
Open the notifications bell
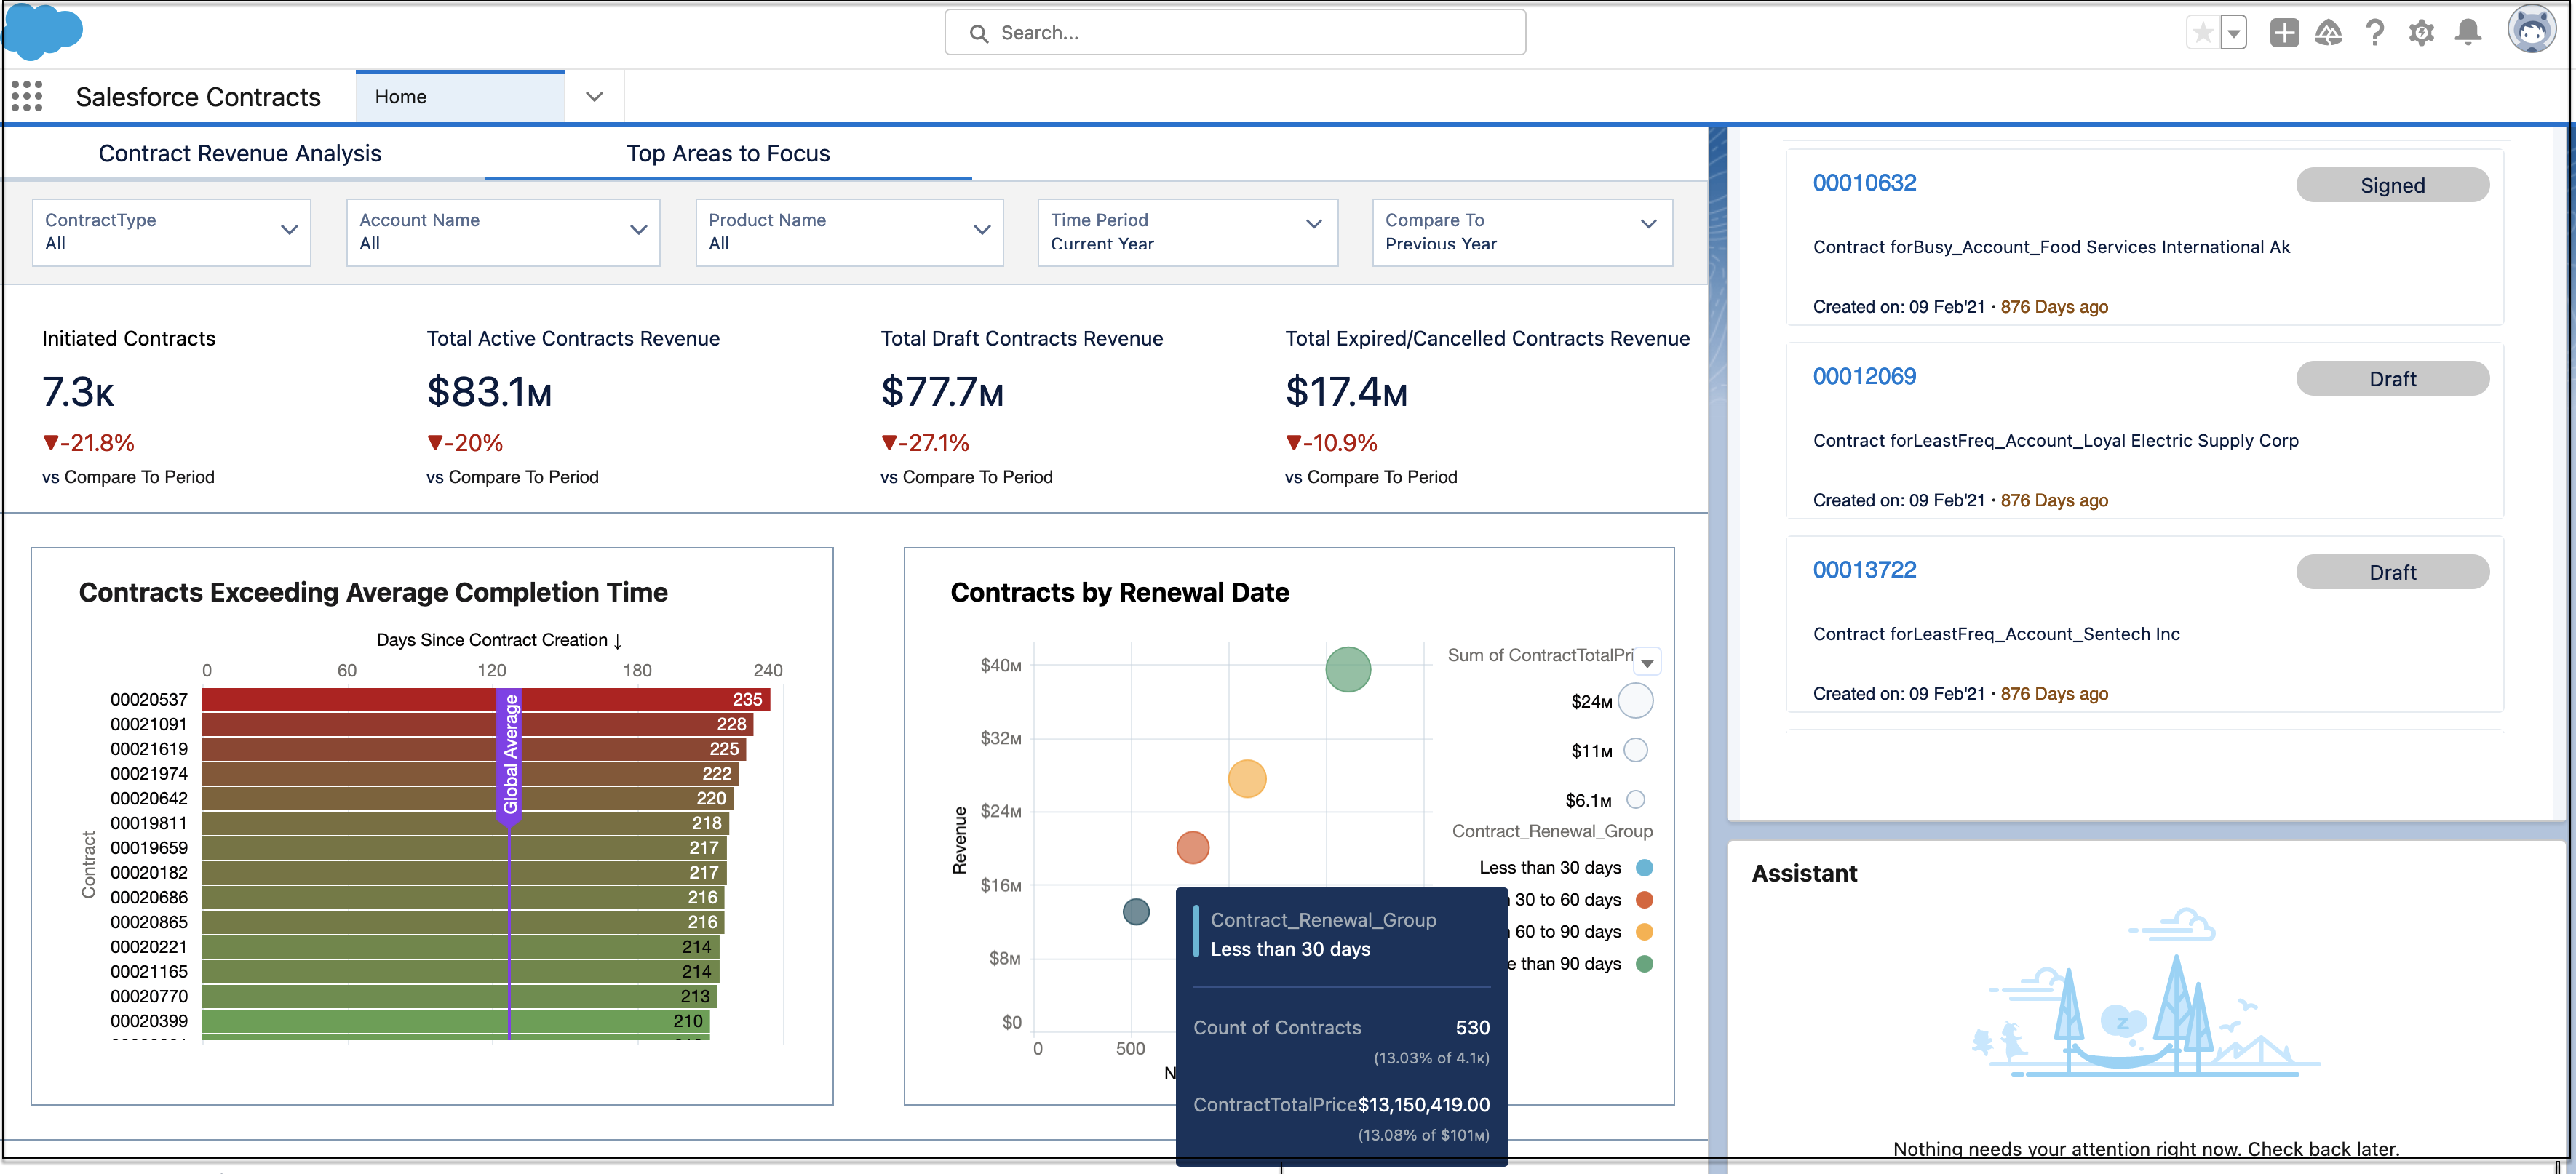2468,33
